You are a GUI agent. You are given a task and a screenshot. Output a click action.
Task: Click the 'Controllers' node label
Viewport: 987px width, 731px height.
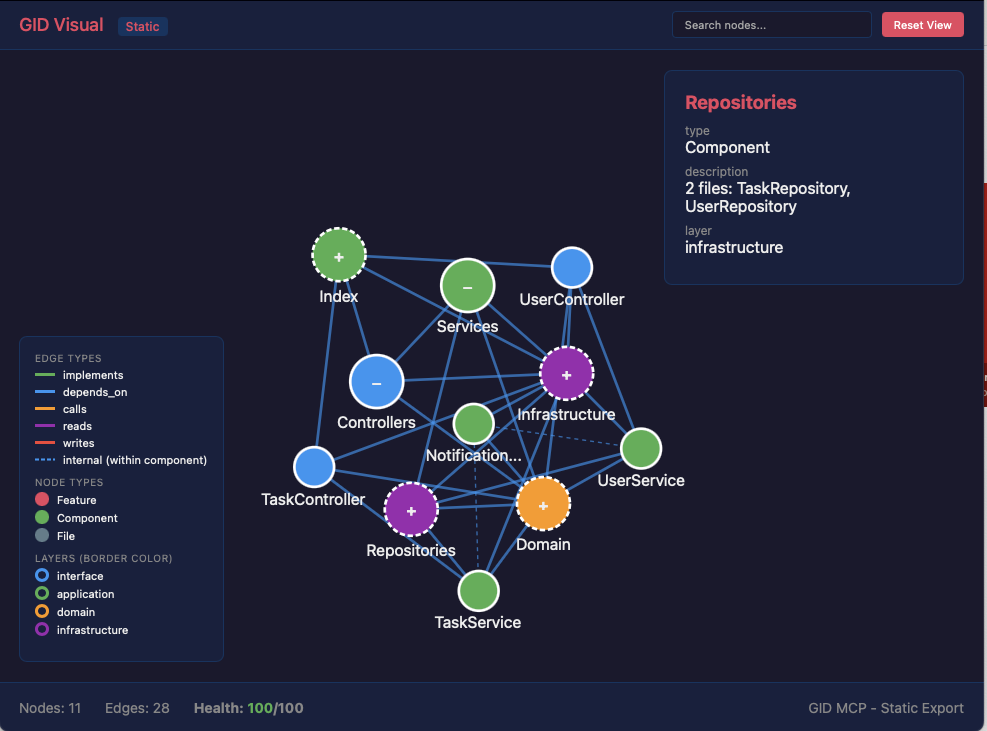(x=376, y=422)
